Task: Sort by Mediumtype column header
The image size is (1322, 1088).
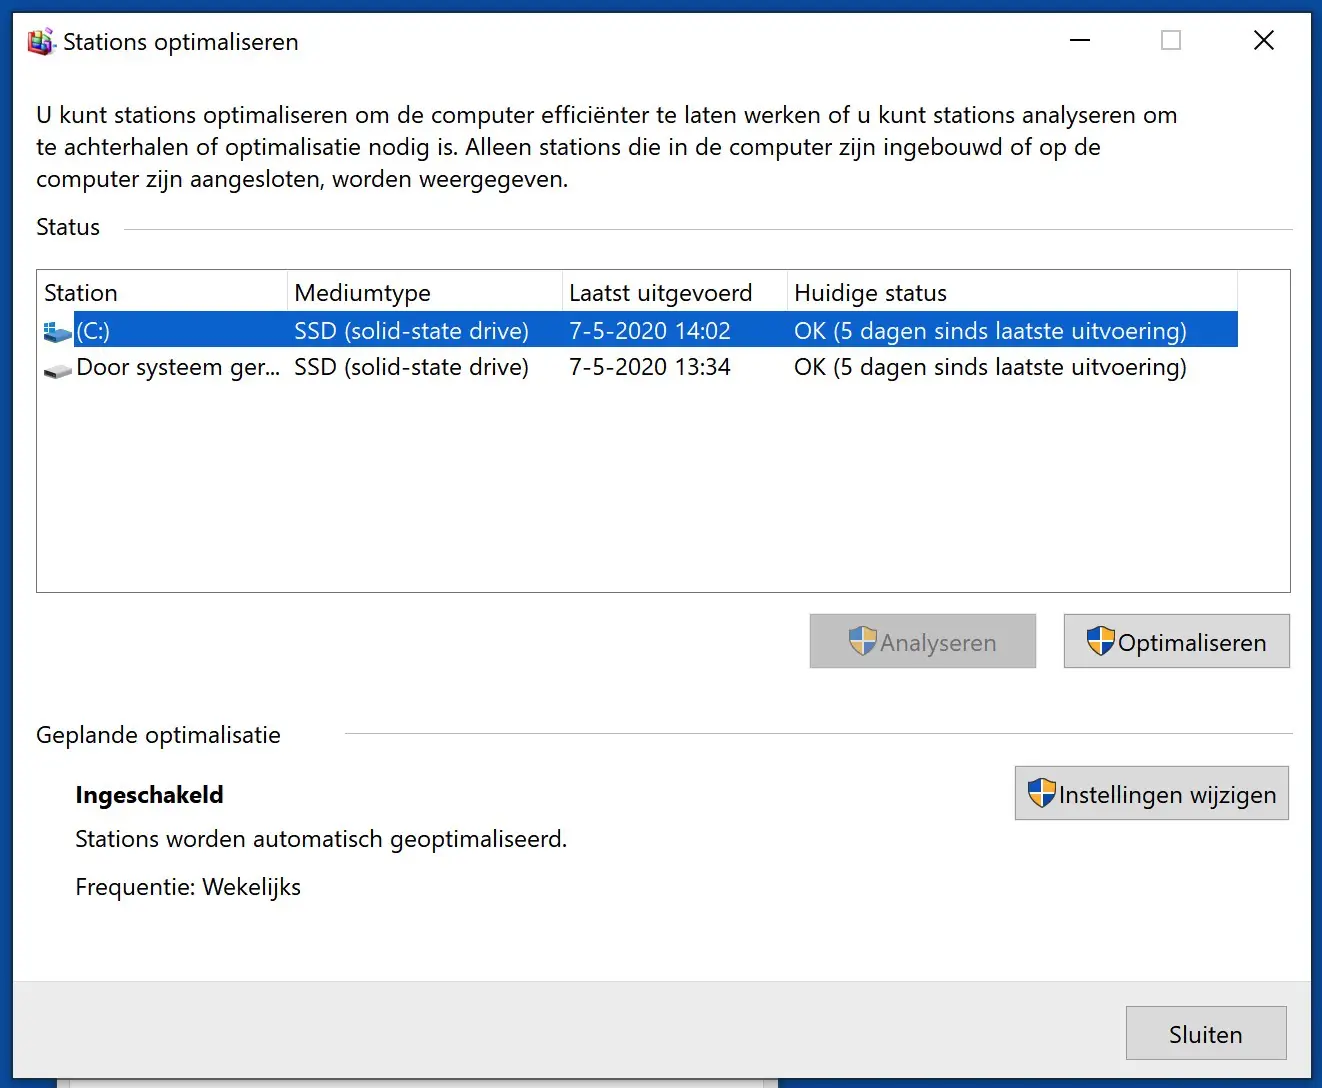Action: (425, 293)
